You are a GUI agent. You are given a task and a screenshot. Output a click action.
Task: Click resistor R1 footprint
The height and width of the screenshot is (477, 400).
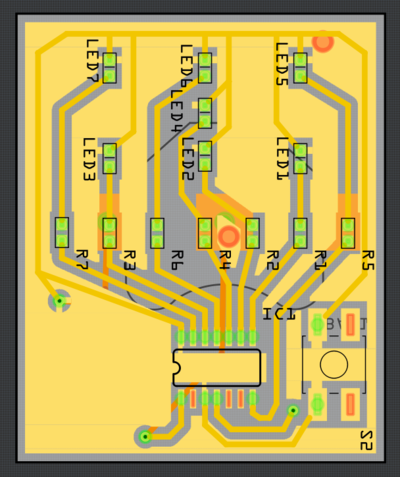pos(300,233)
